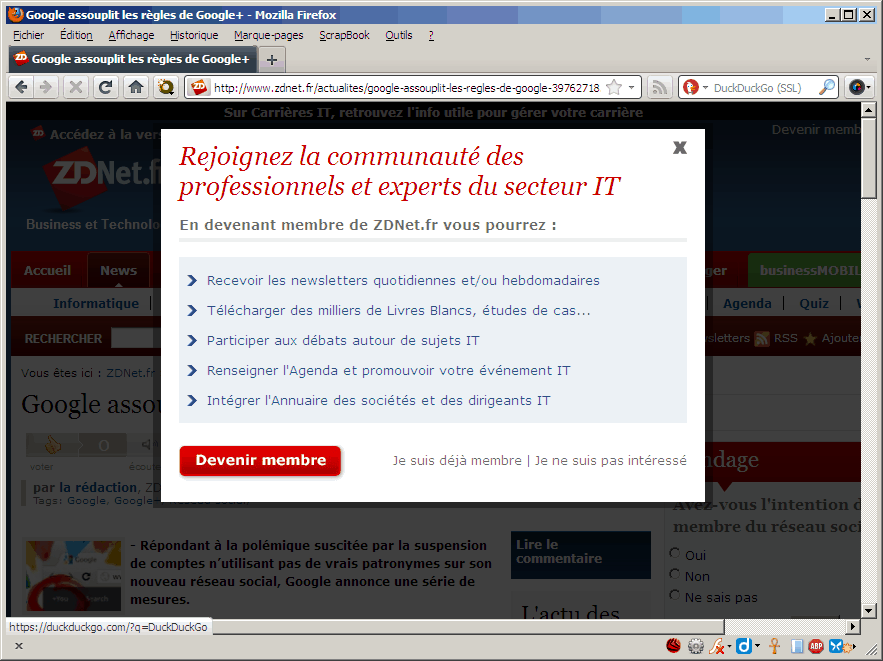
Task: Click the ZDNet site icon in address bar
Action: [x=199, y=87]
